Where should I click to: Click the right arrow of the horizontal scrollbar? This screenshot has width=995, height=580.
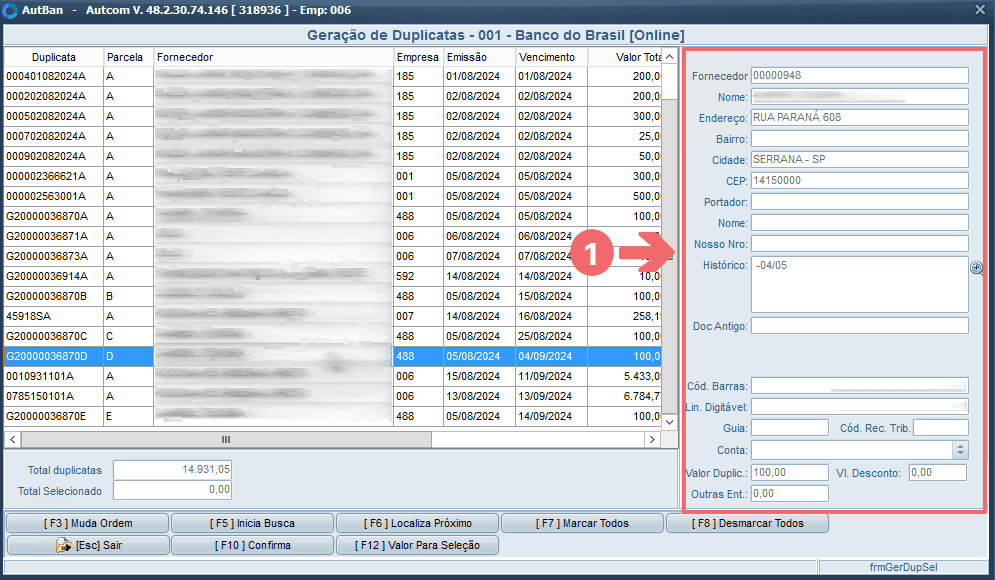[x=652, y=439]
